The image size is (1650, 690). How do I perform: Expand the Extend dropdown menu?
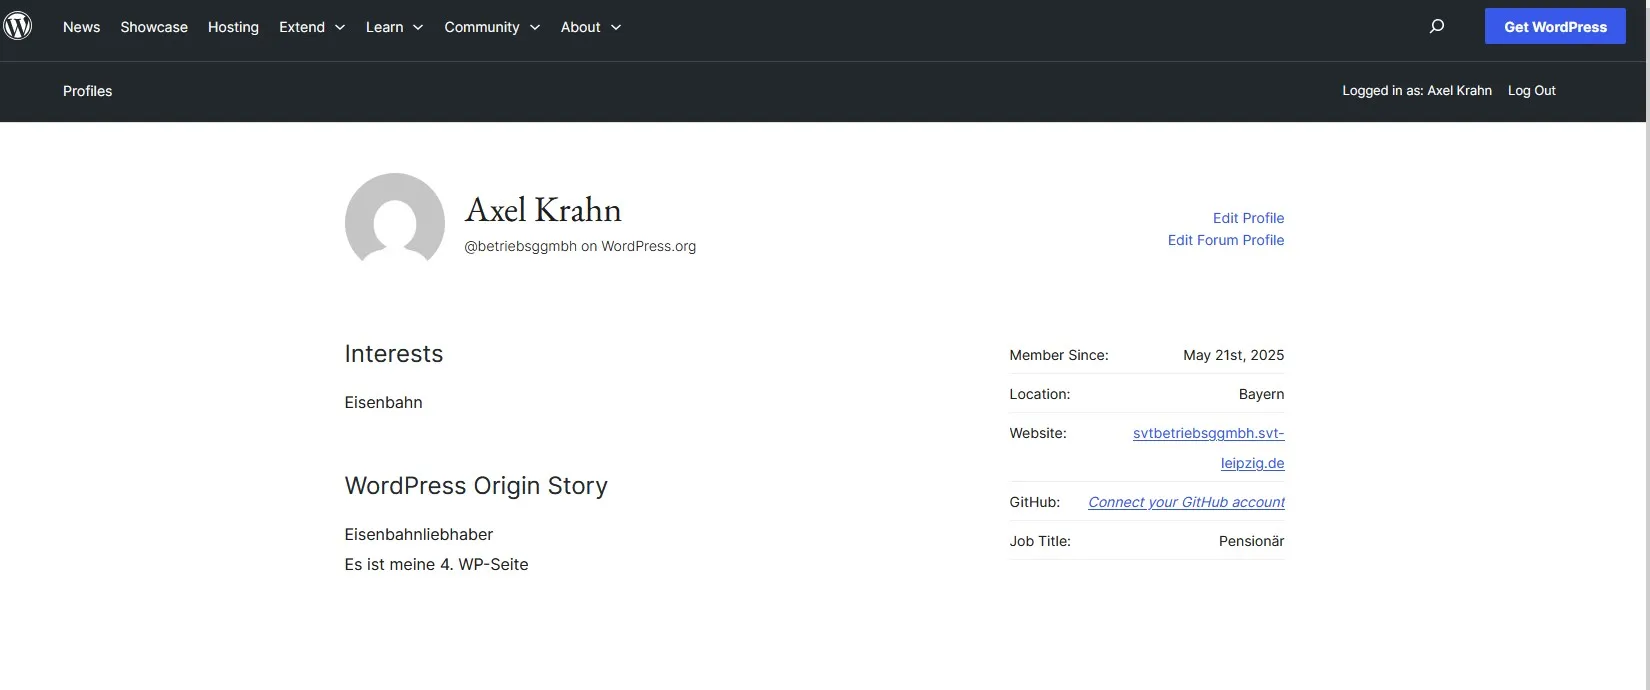[x=312, y=27]
